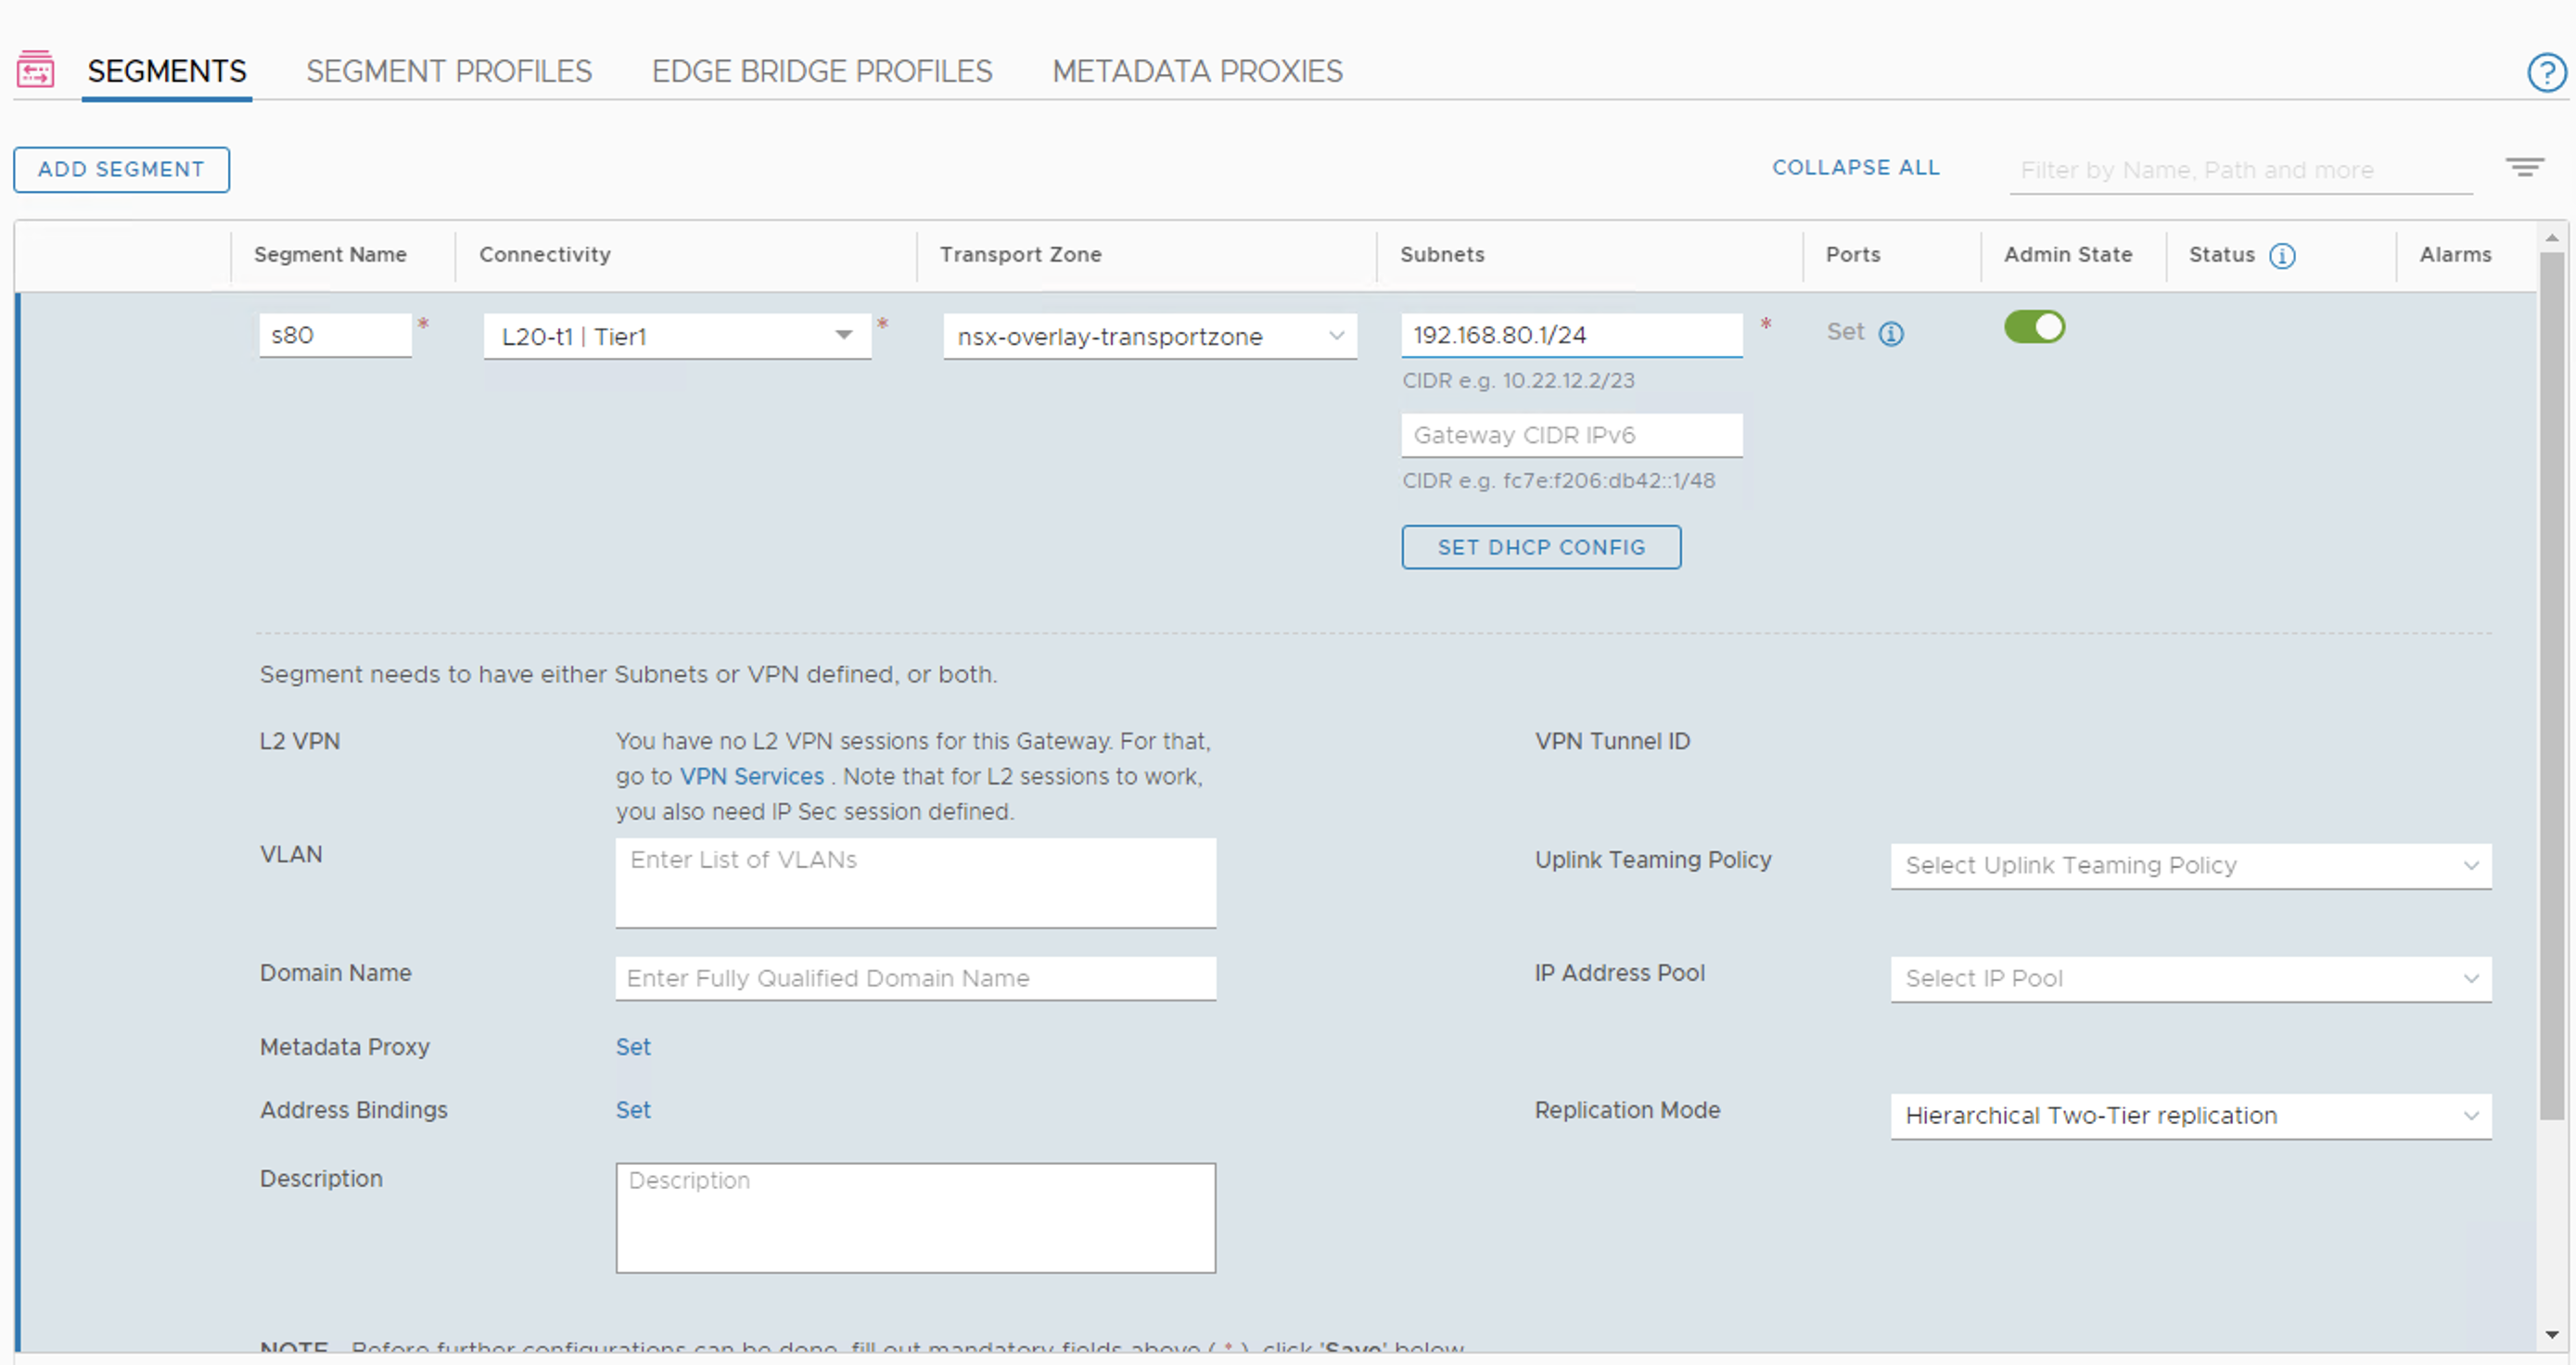Click the Status column info icon

[x=2282, y=256]
